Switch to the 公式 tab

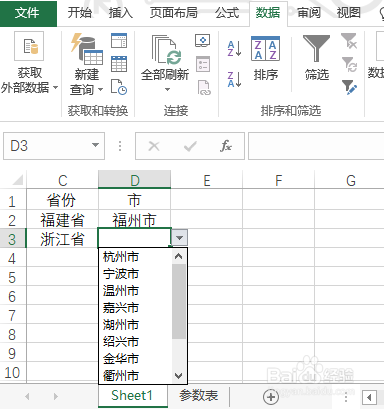click(x=227, y=13)
